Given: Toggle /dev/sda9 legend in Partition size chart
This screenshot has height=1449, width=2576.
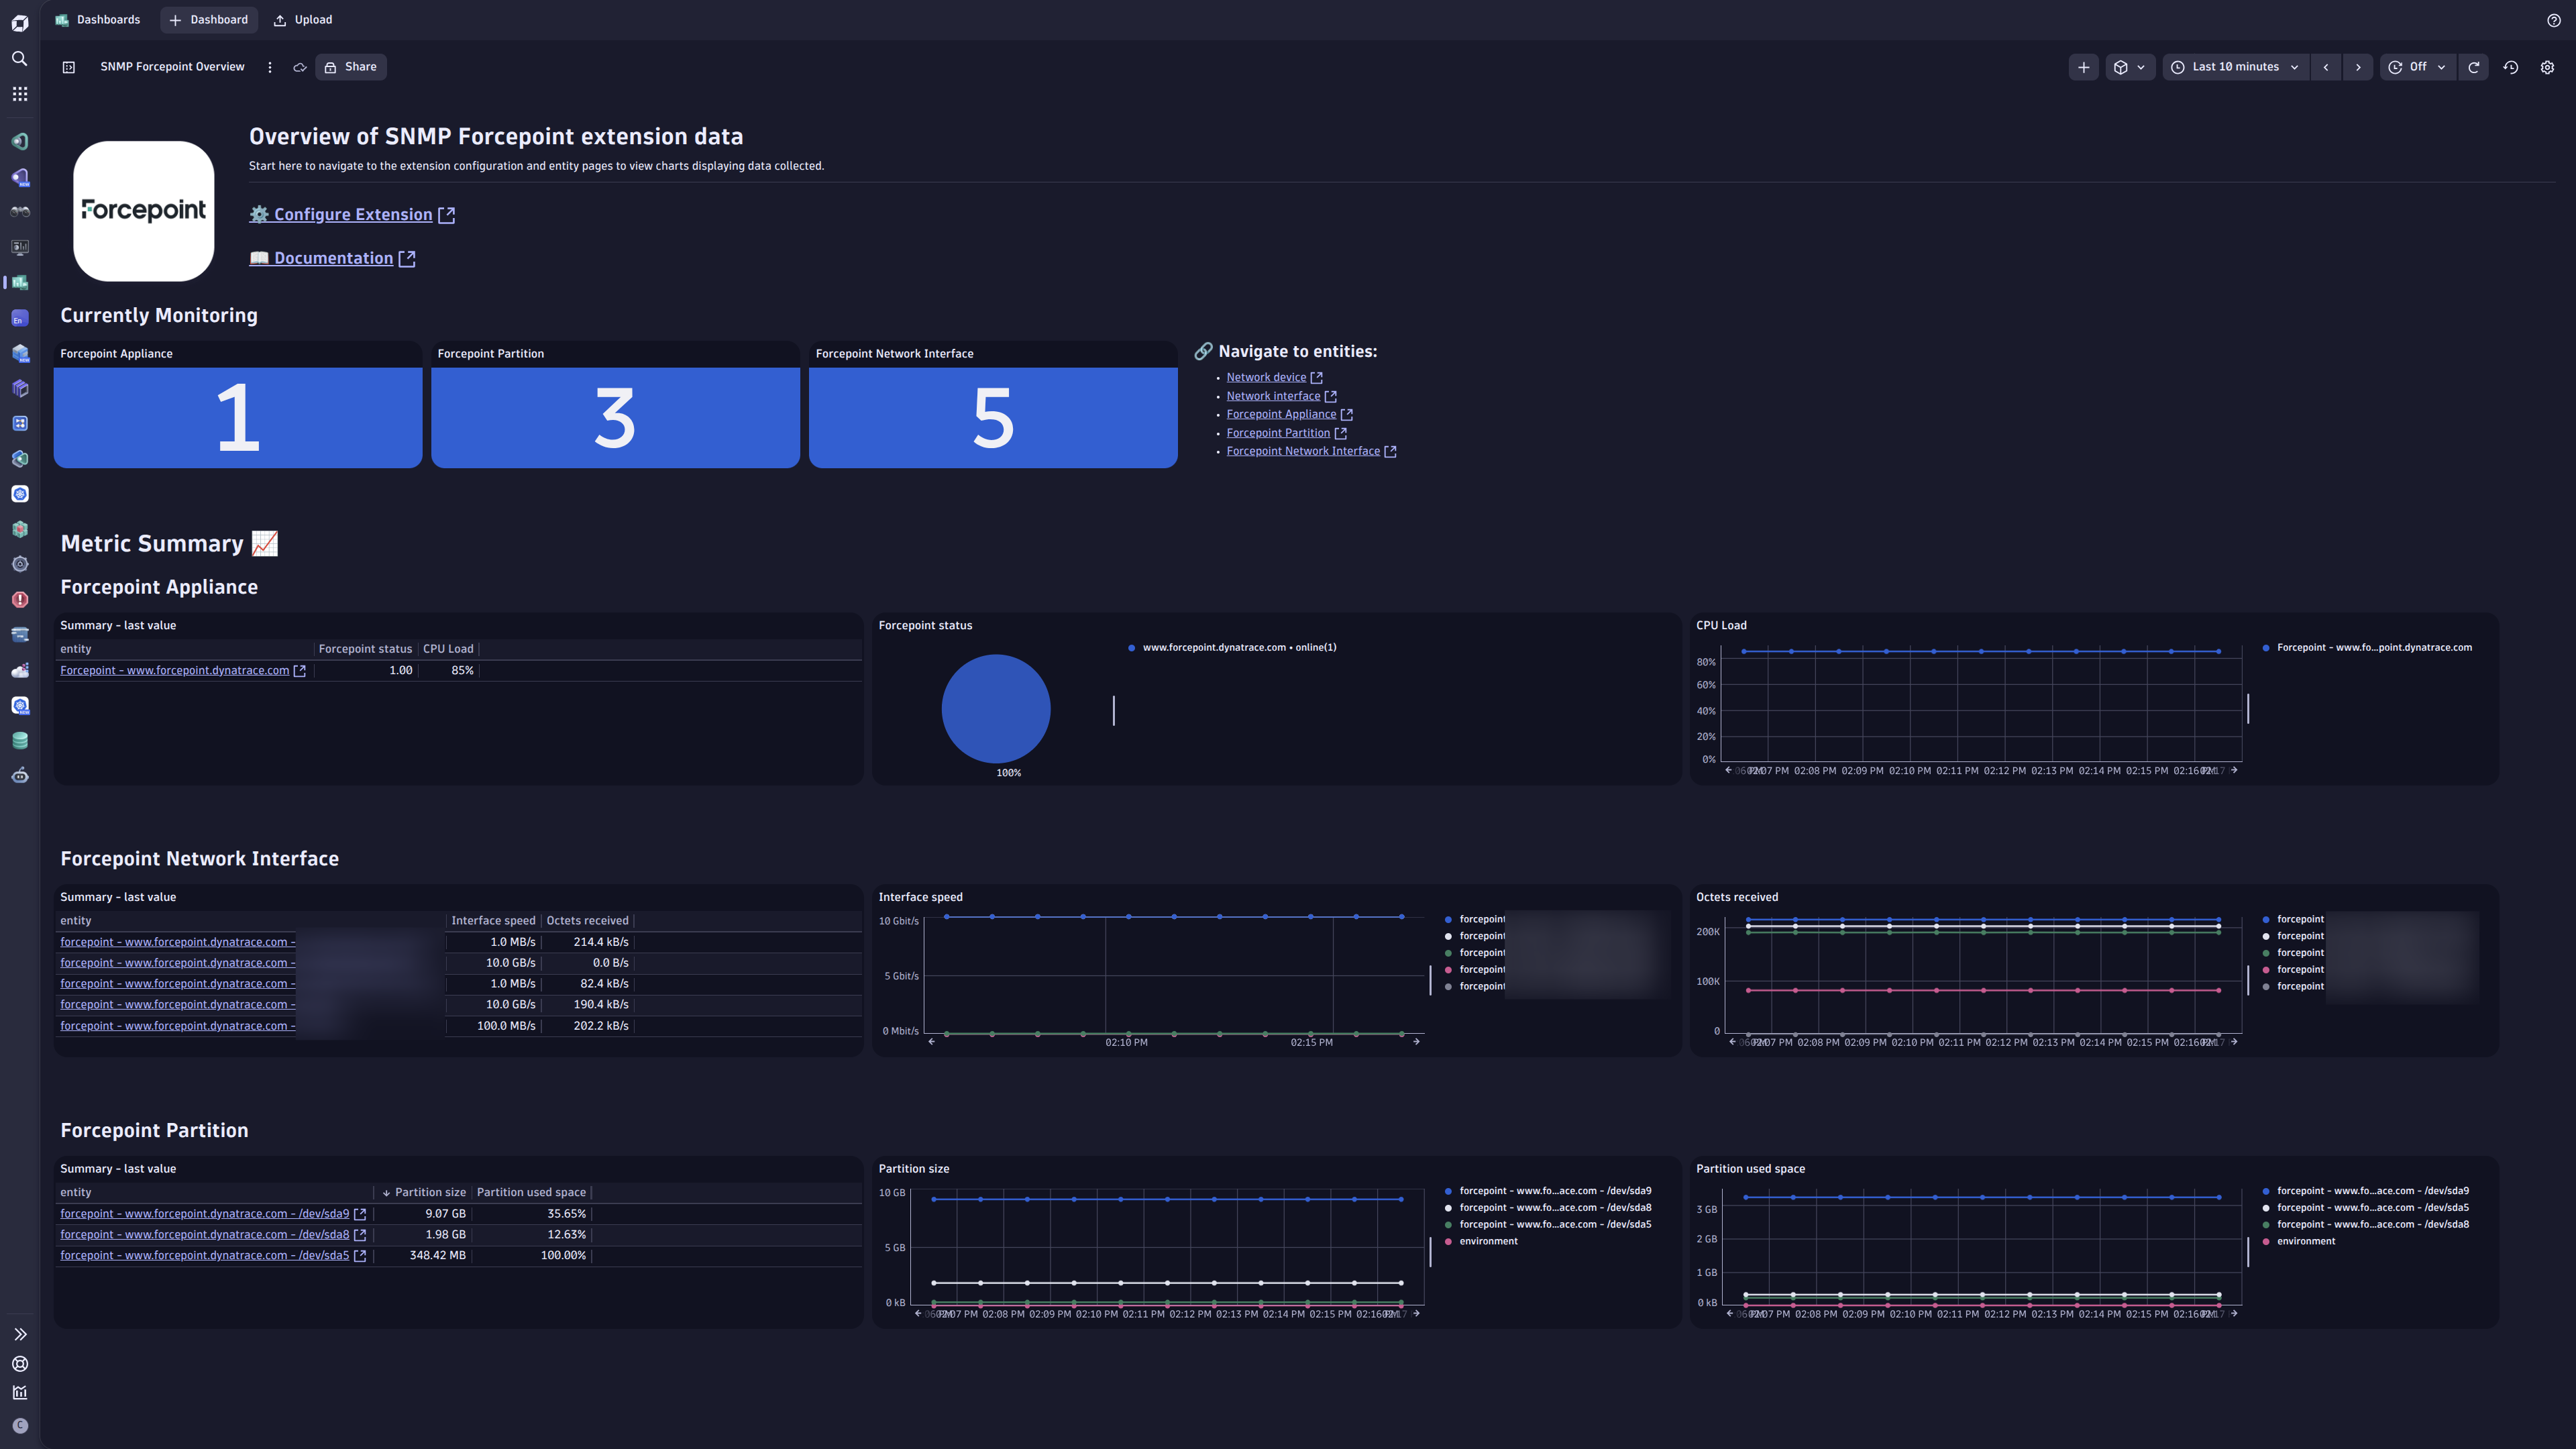Looking at the screenshot, I should pos(1548,1191).
